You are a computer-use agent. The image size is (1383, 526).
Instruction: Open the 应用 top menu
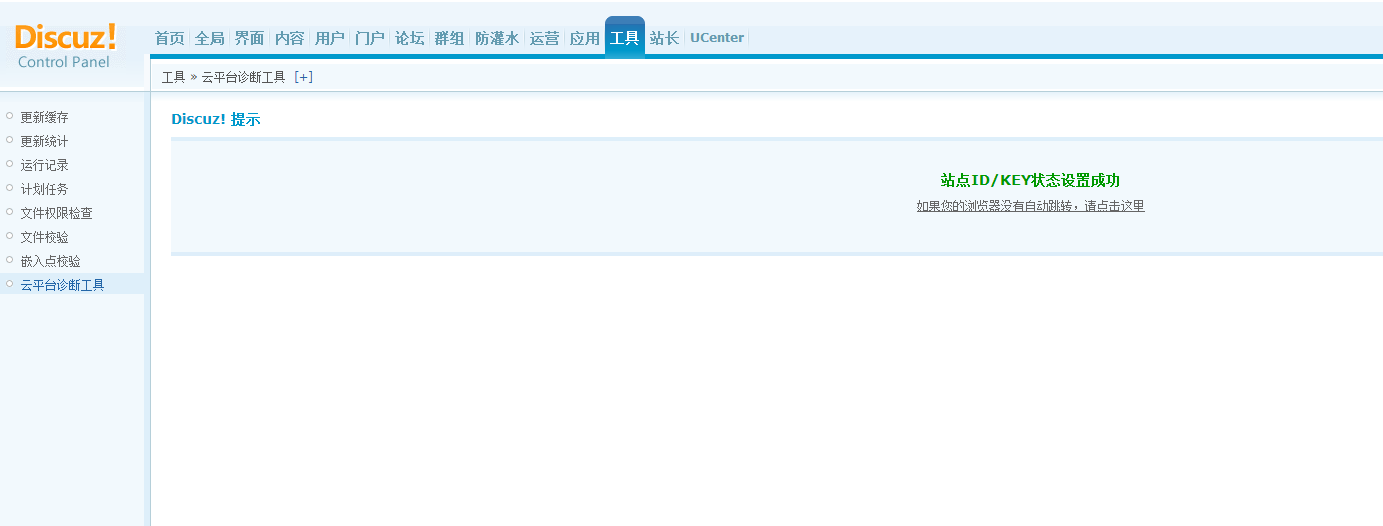pos(584,38)
